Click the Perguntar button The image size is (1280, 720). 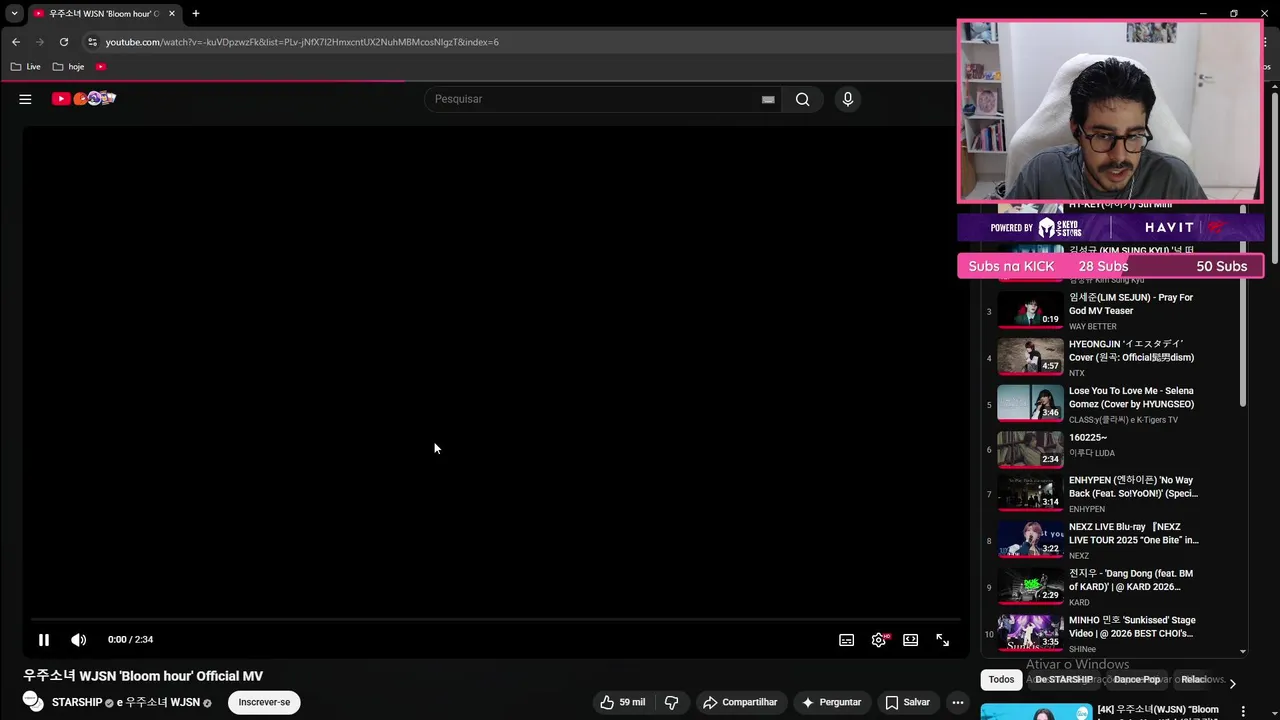[831, 702]
